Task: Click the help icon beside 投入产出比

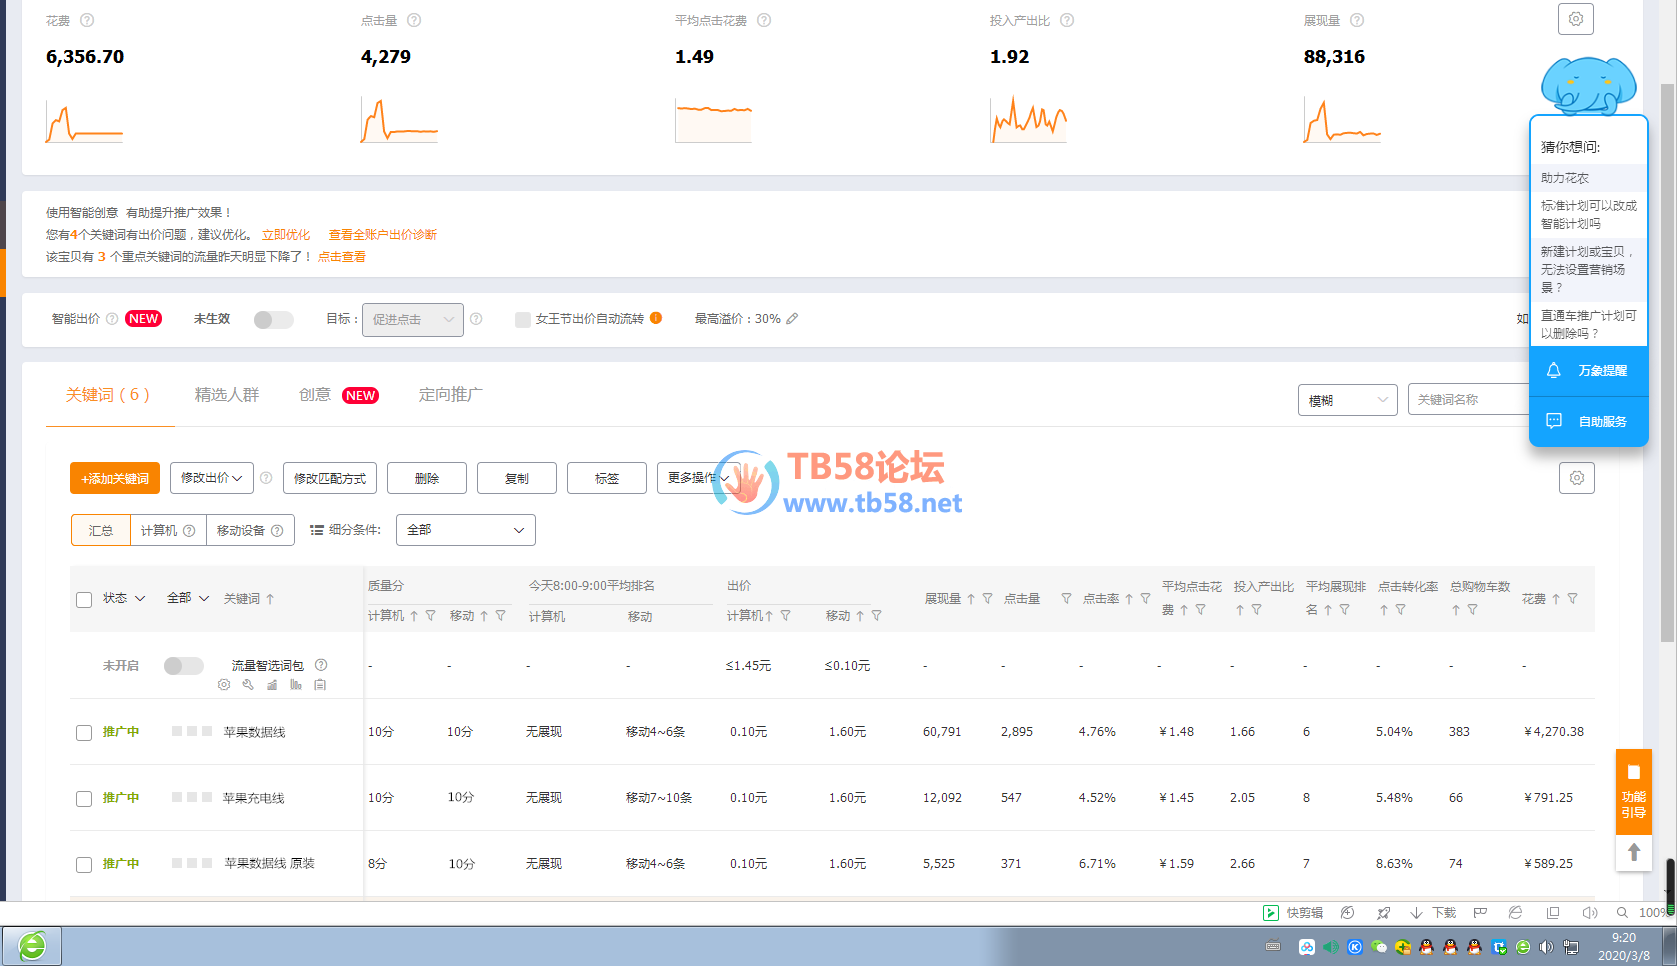Action: tap(1067, 20)
